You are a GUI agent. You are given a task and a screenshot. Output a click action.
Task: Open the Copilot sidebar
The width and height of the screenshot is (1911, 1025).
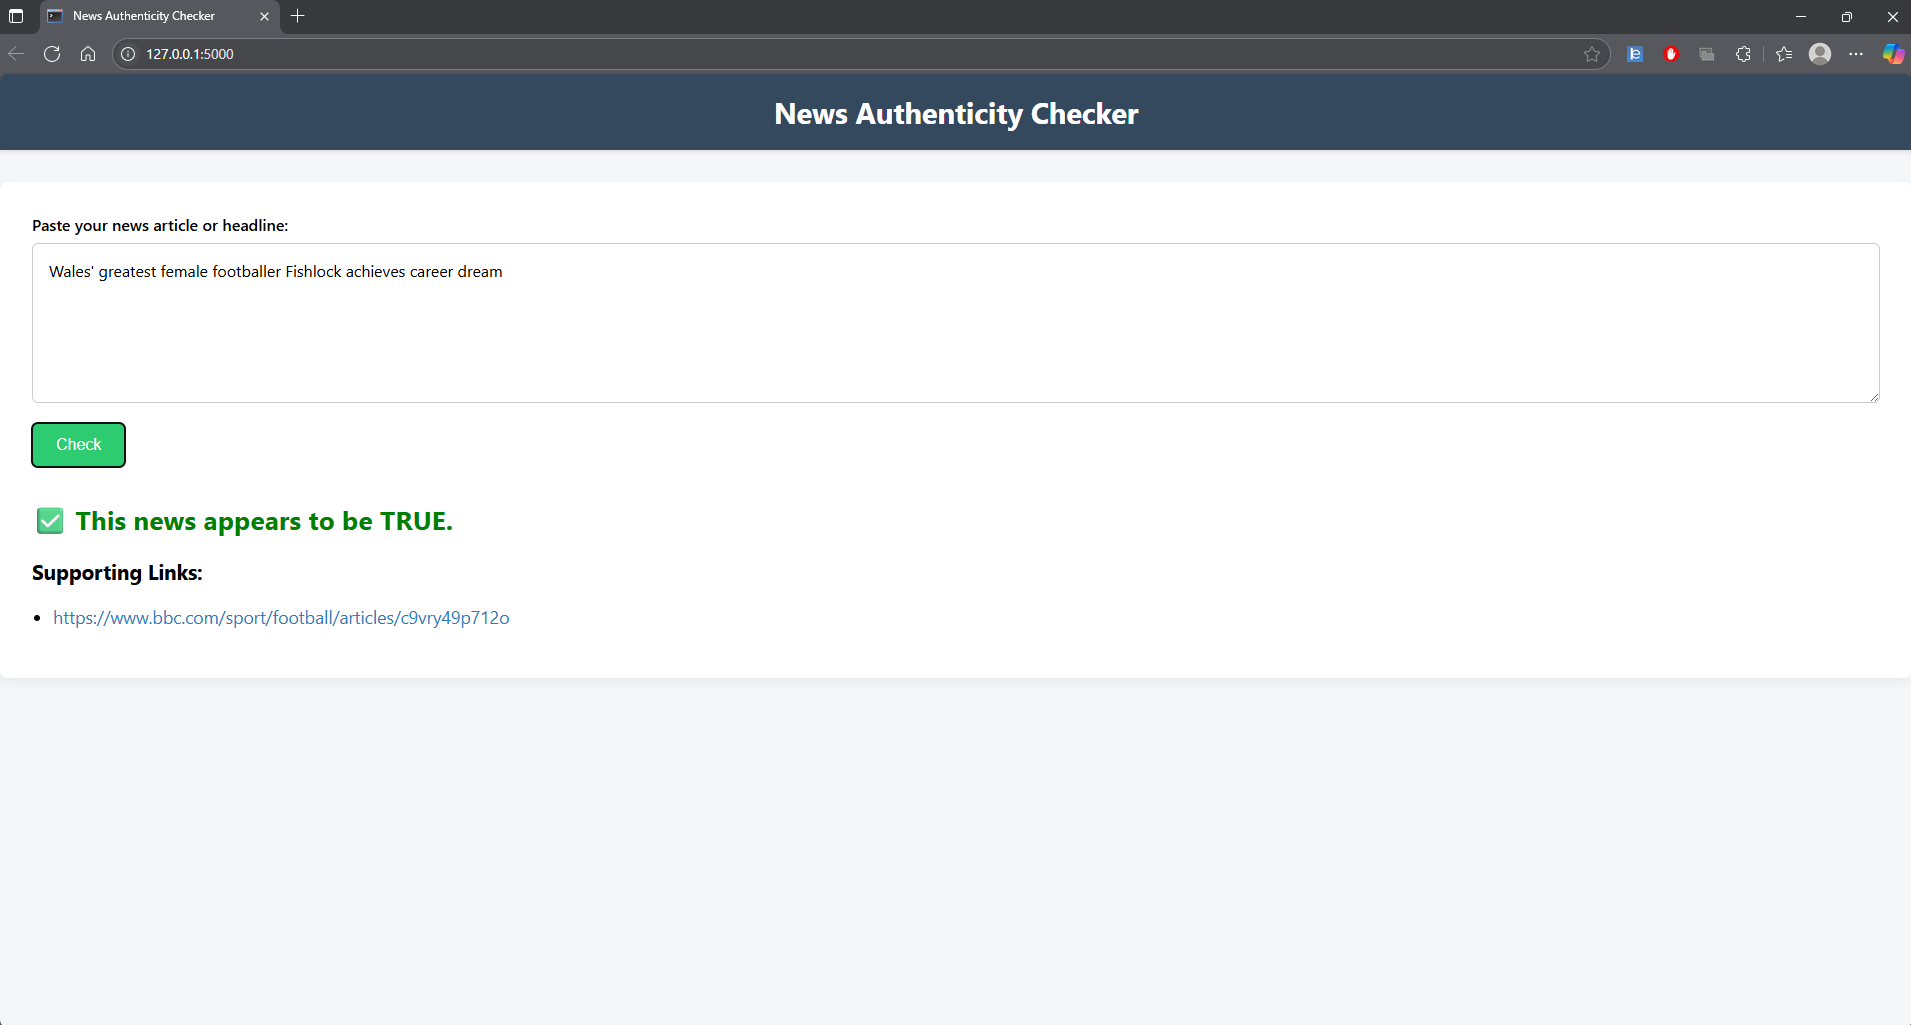pyautogui.click(x=1893, y=54)
